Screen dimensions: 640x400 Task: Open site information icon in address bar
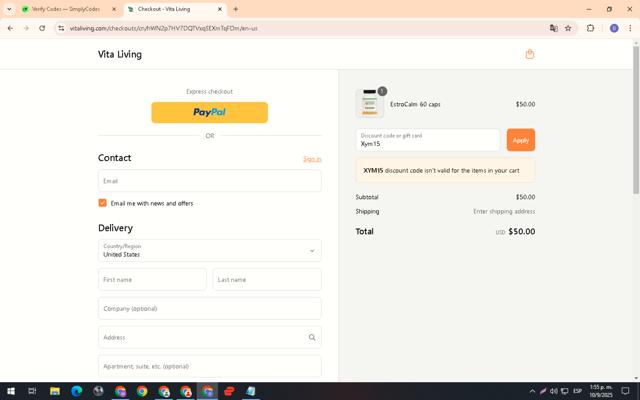(x=61, y=28)
